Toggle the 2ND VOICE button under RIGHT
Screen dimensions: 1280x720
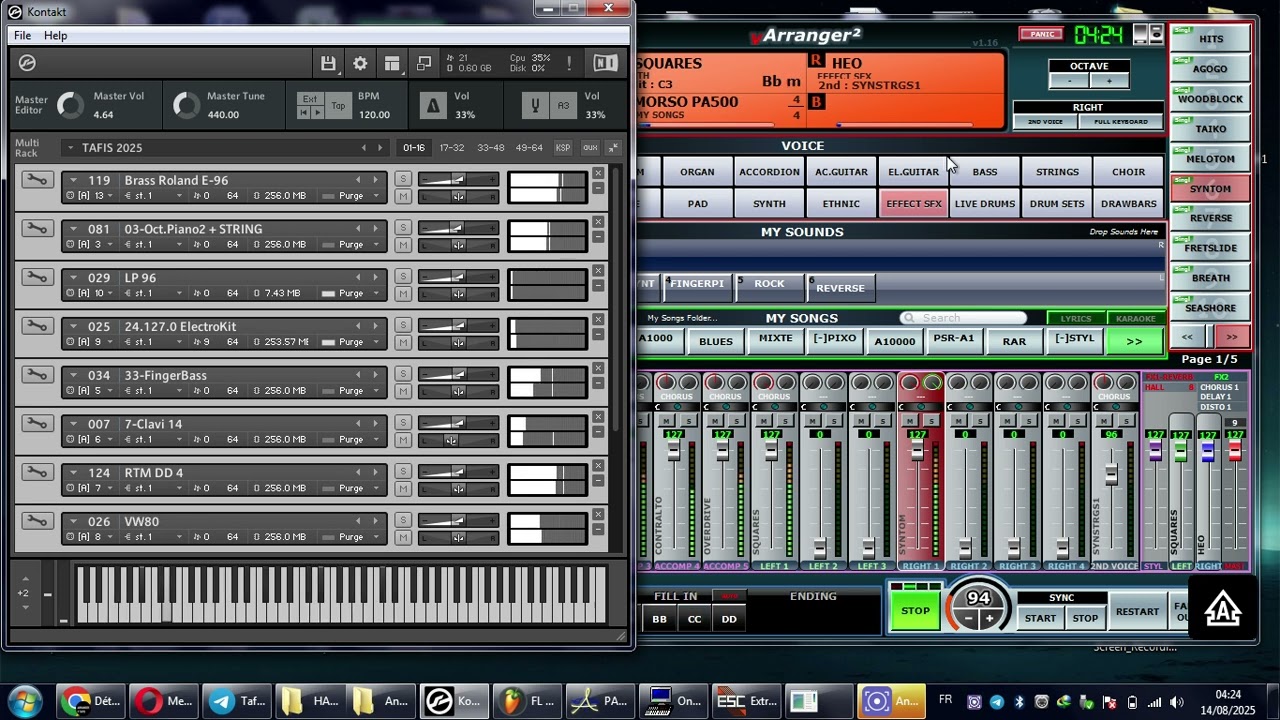coord(1045,122)
